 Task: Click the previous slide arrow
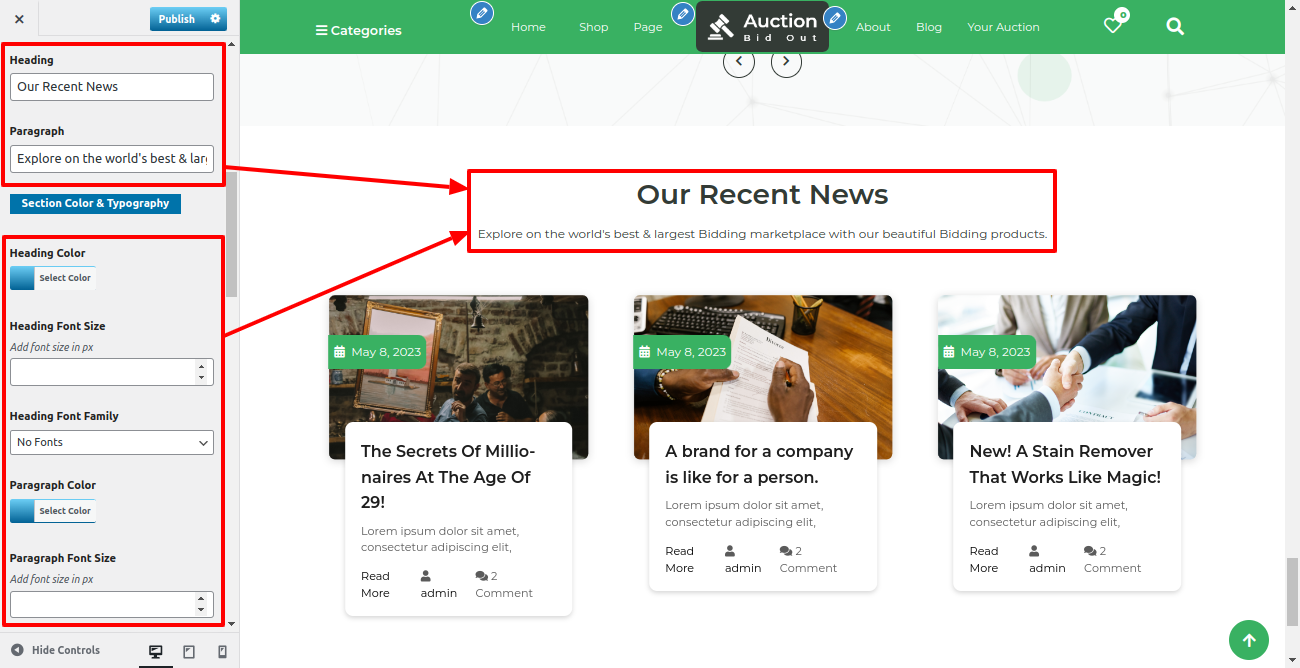[739, 62]
